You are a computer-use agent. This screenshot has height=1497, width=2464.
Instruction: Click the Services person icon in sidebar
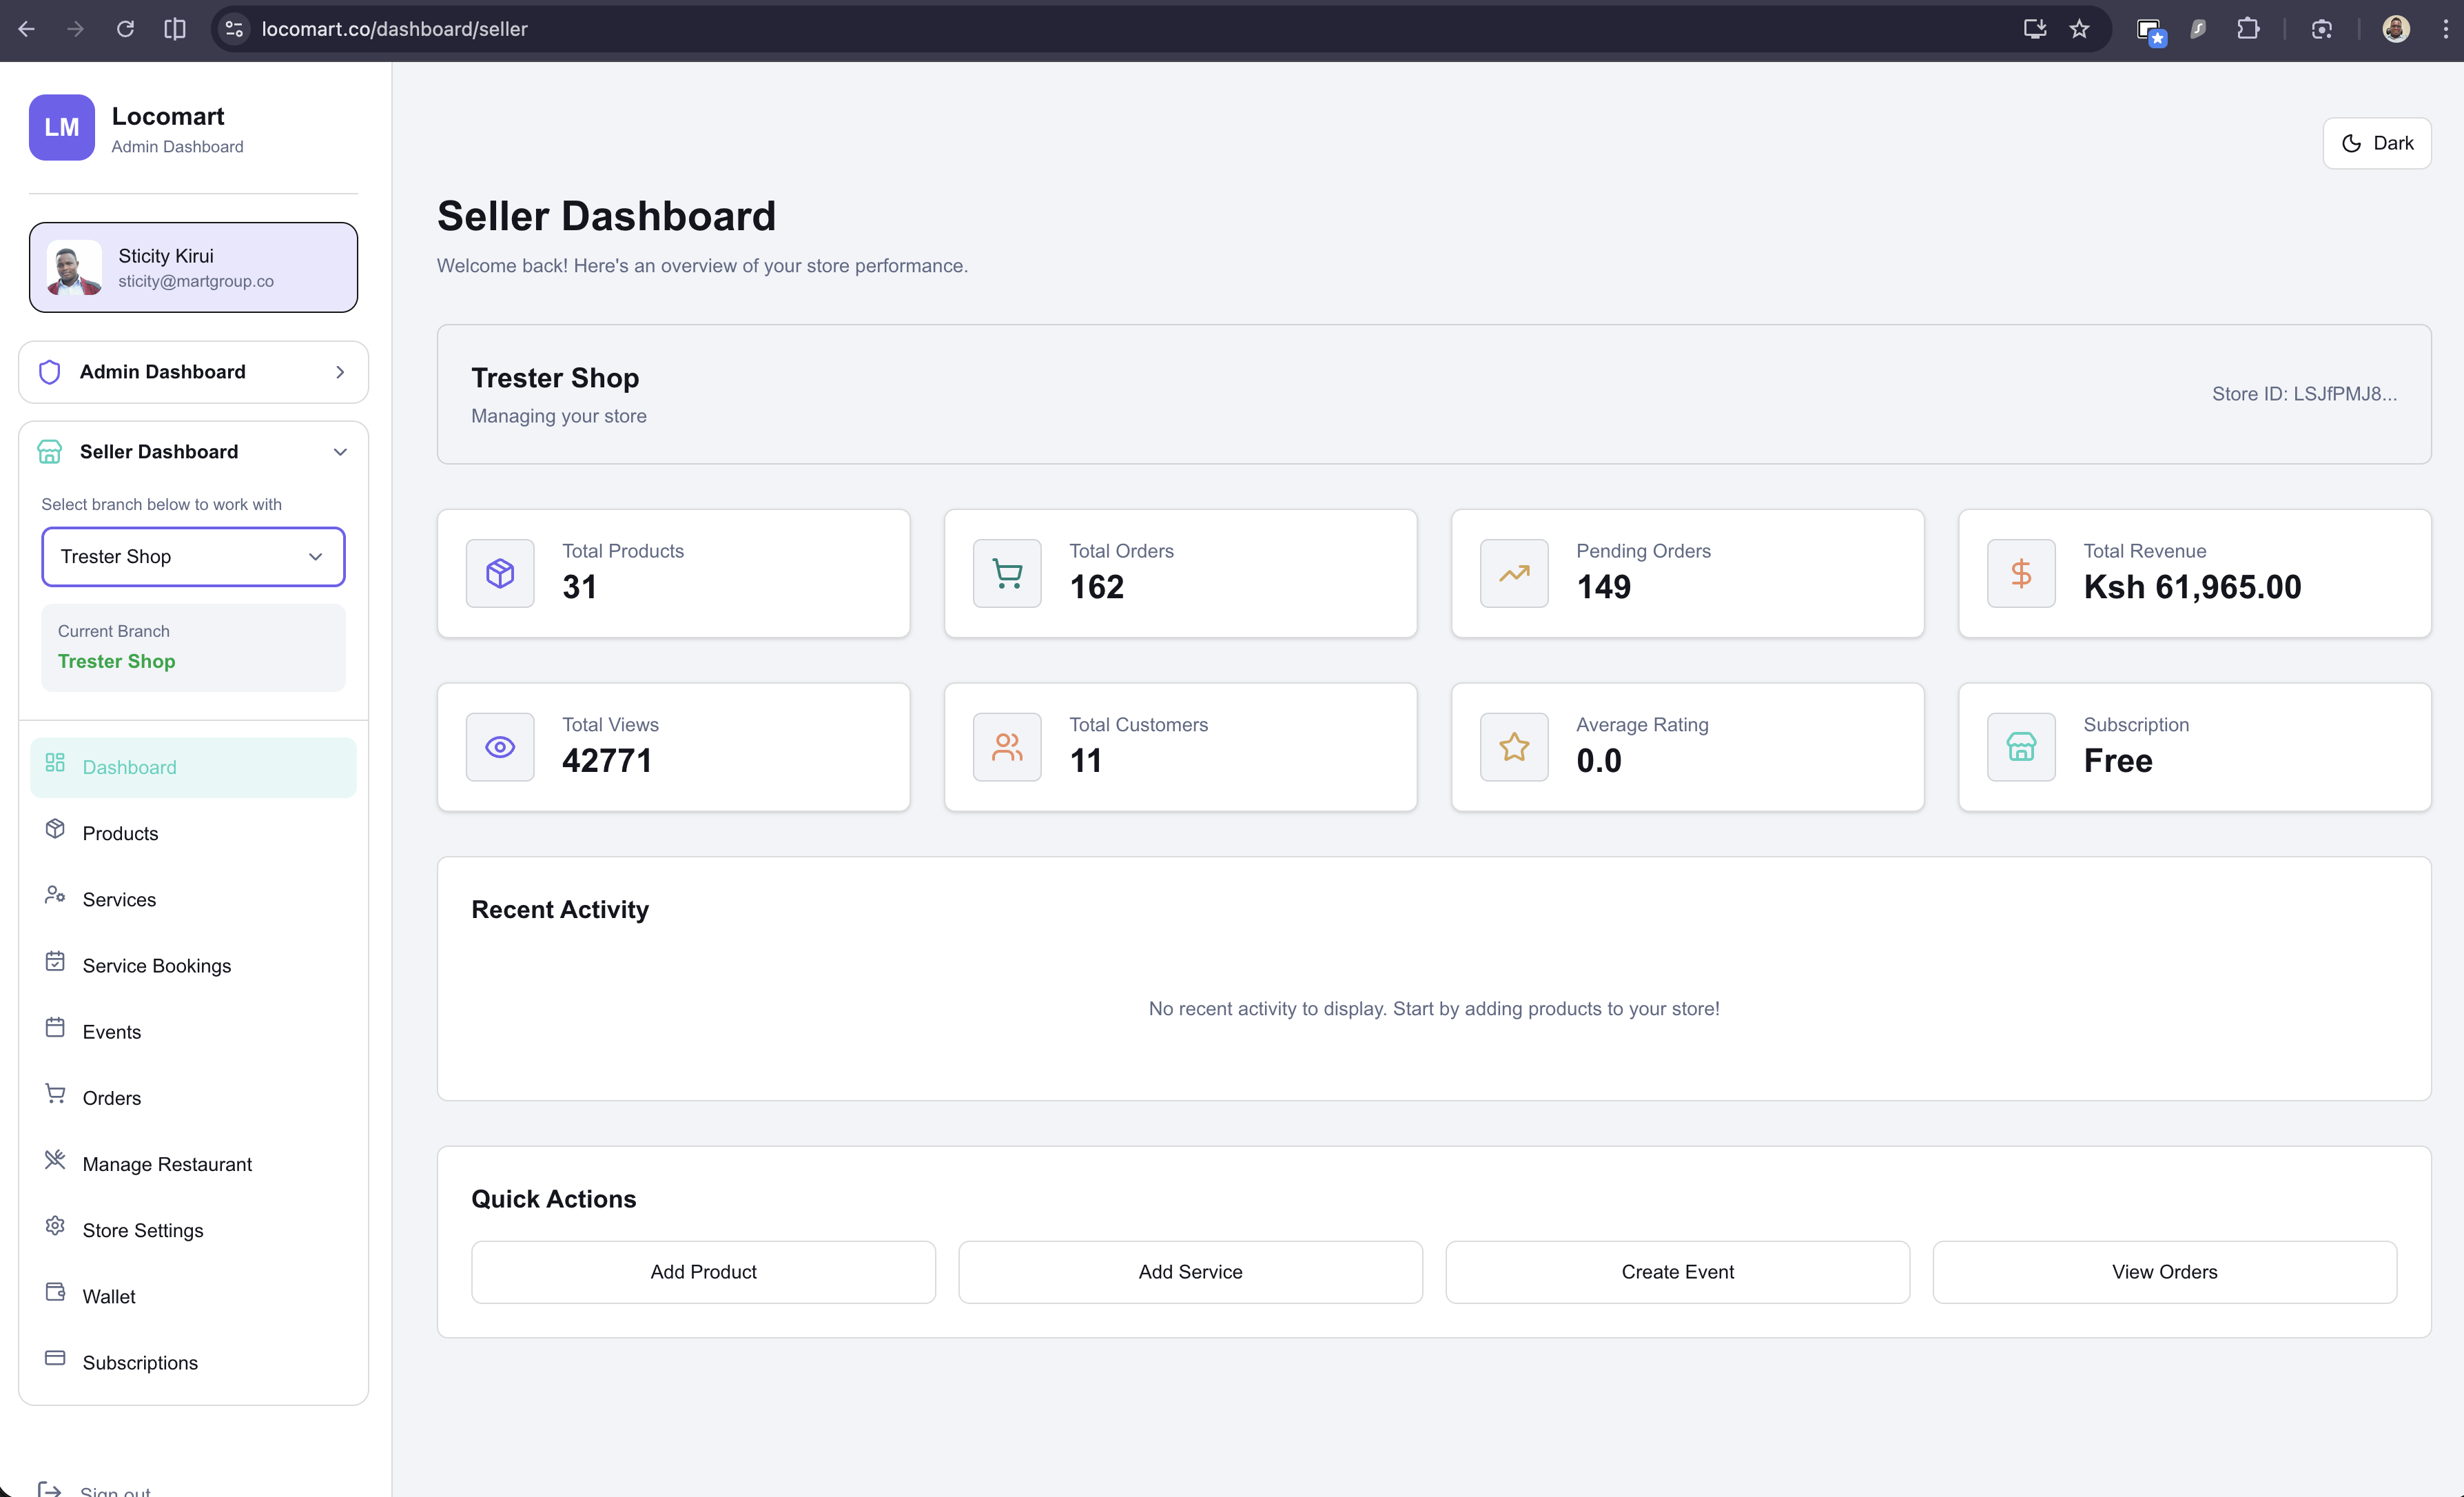tap(56, 897)
